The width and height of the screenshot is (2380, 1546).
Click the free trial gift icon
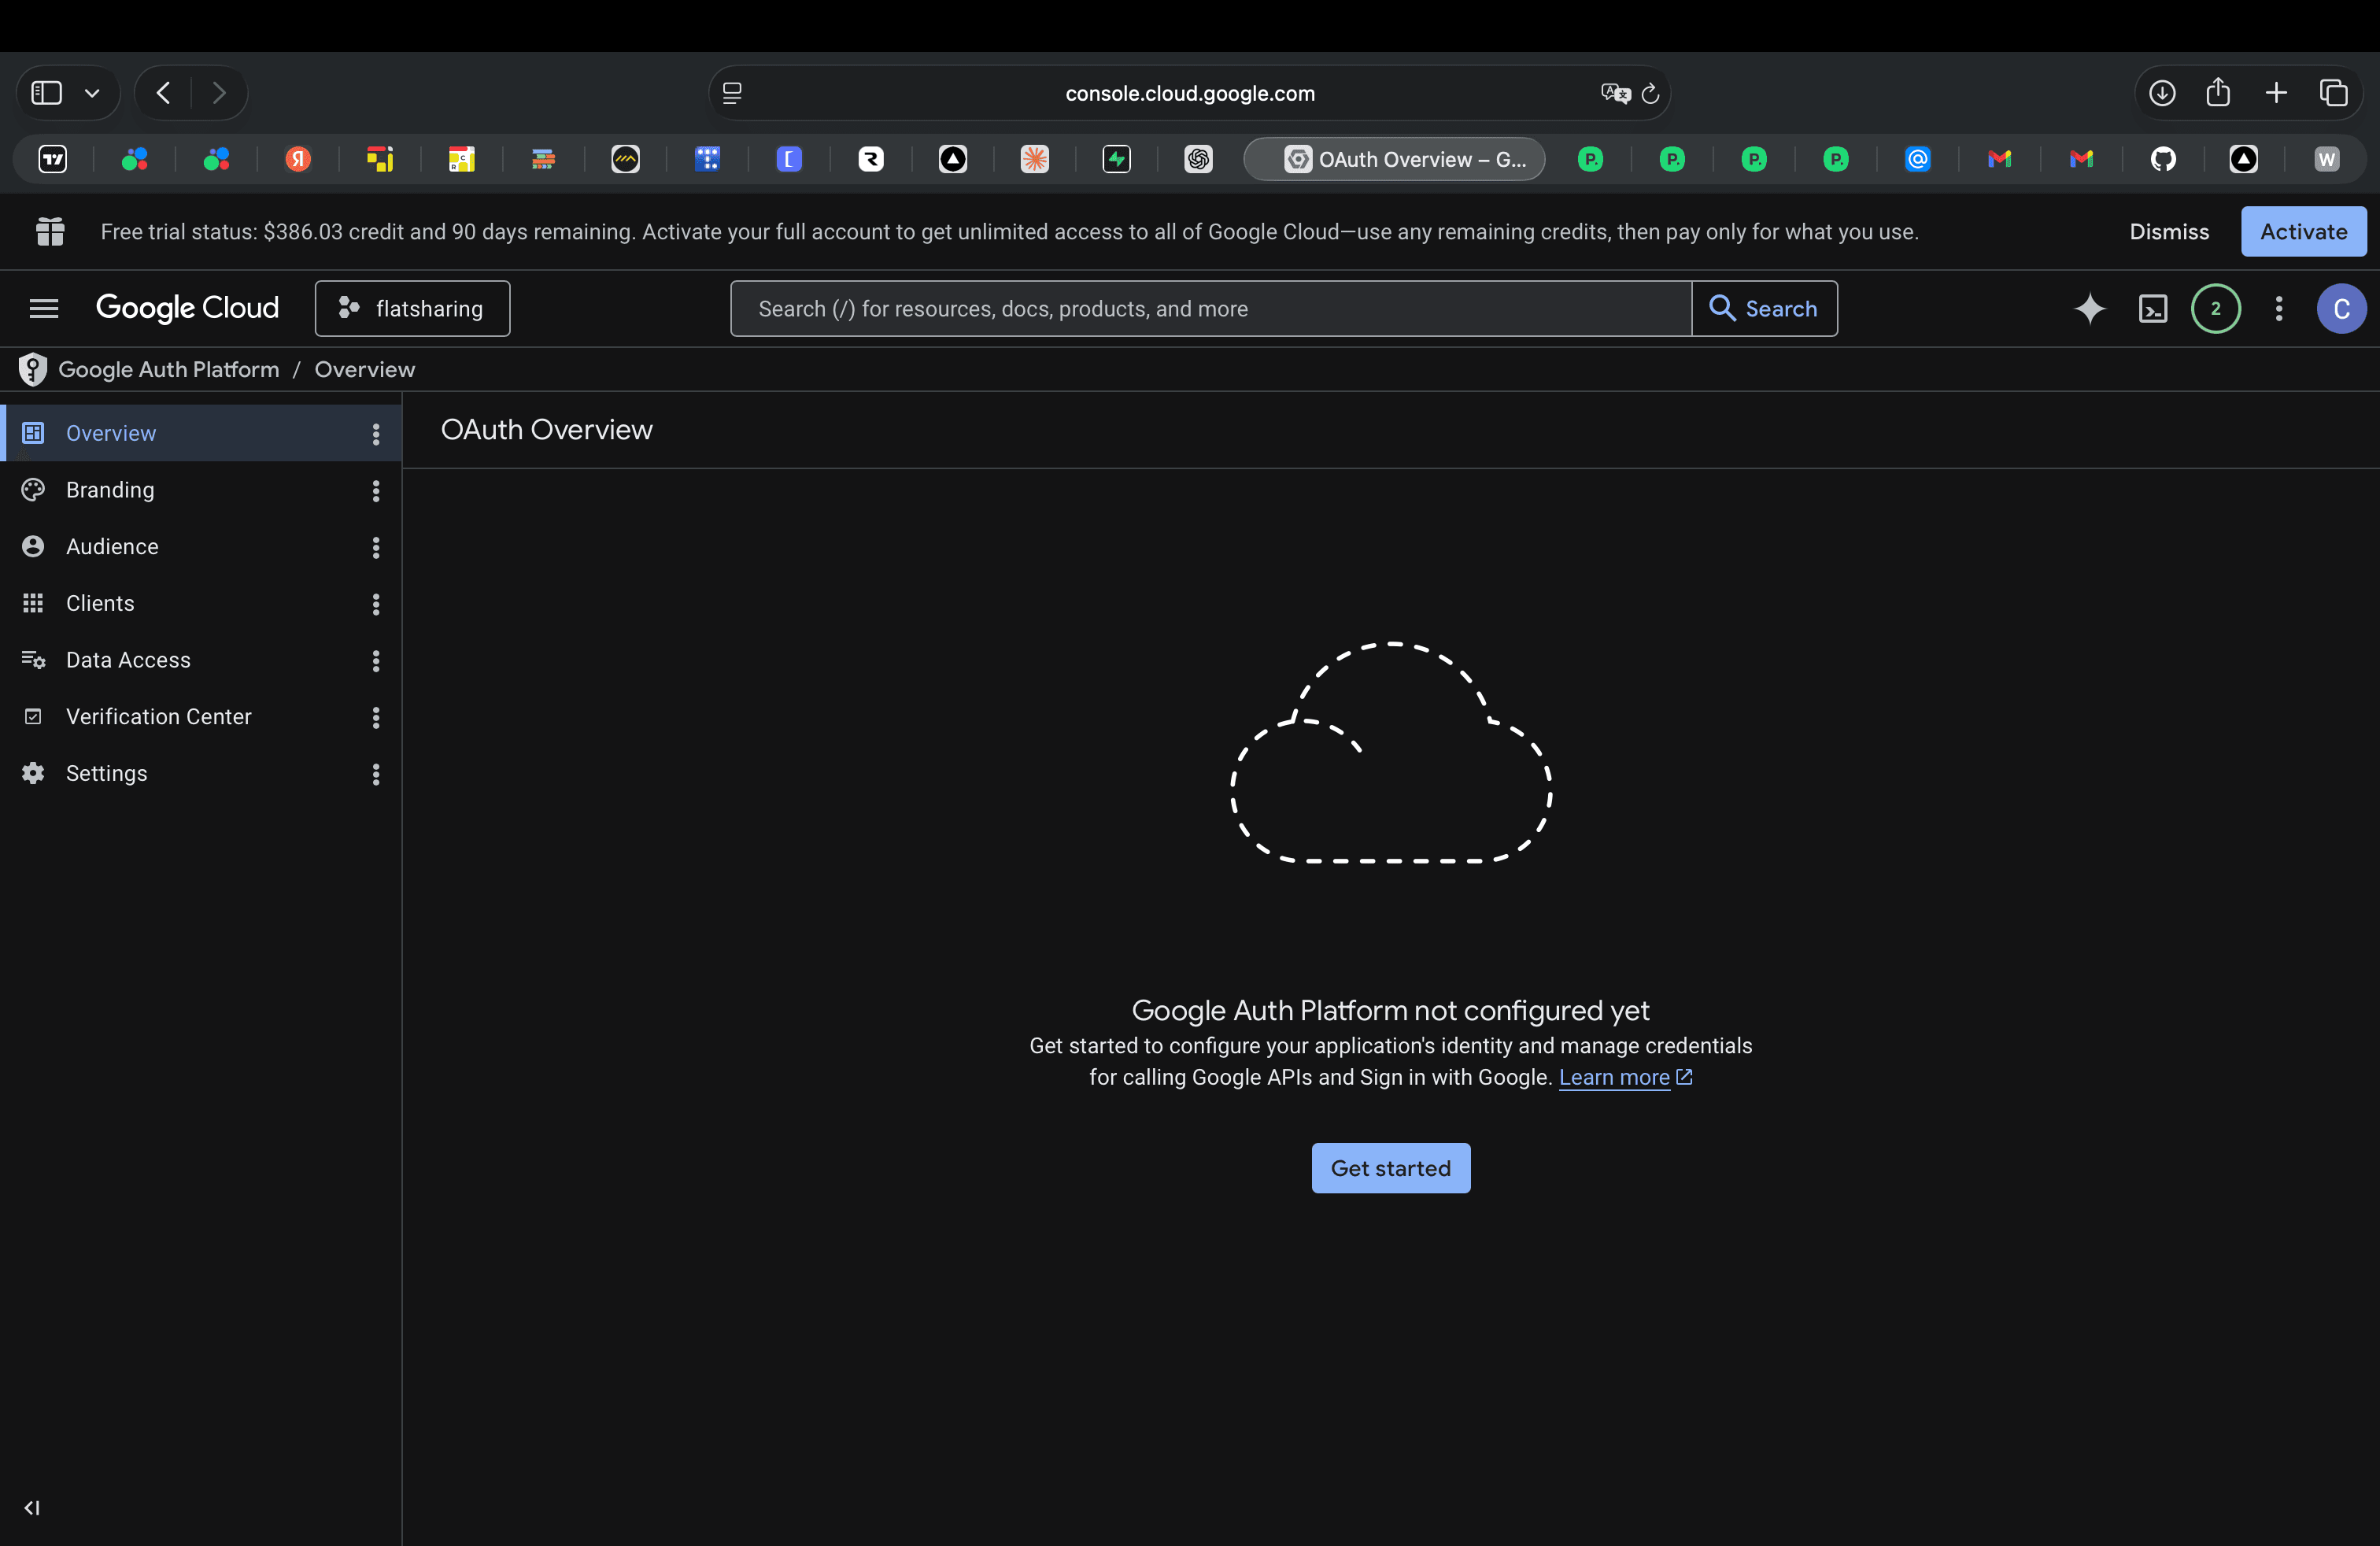[x=50, y=232]
